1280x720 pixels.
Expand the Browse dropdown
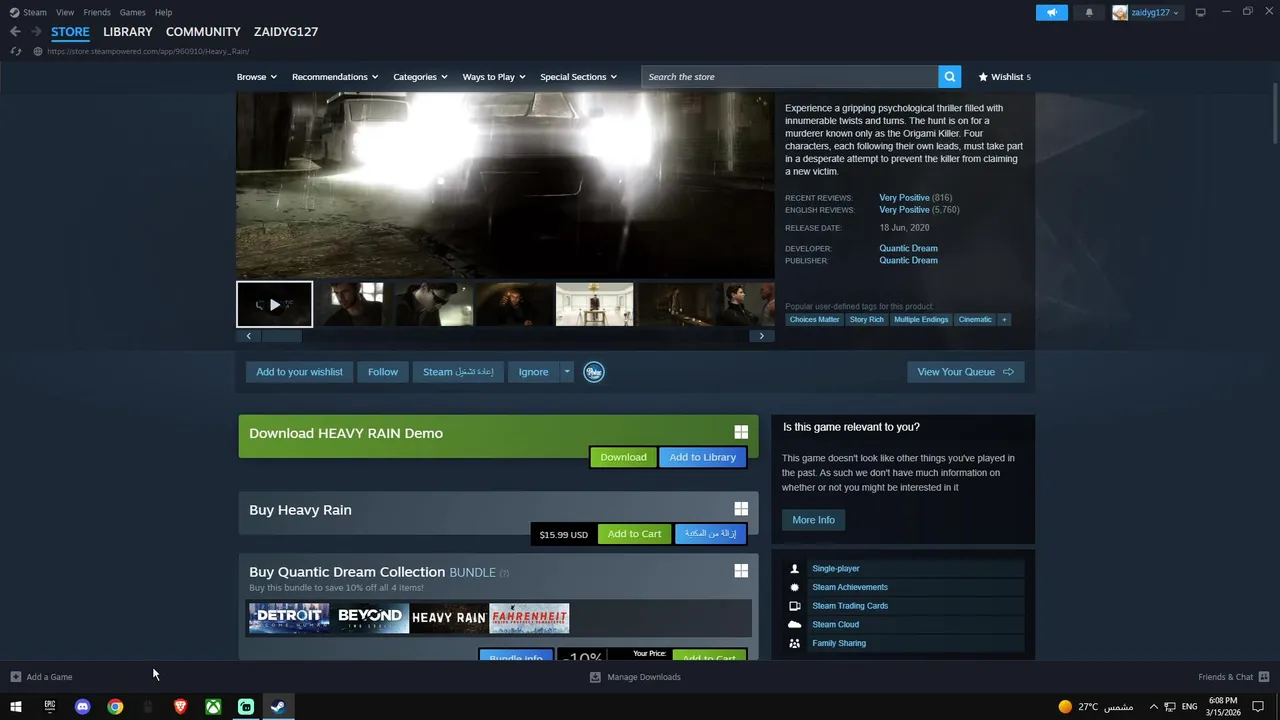(257, 77)
